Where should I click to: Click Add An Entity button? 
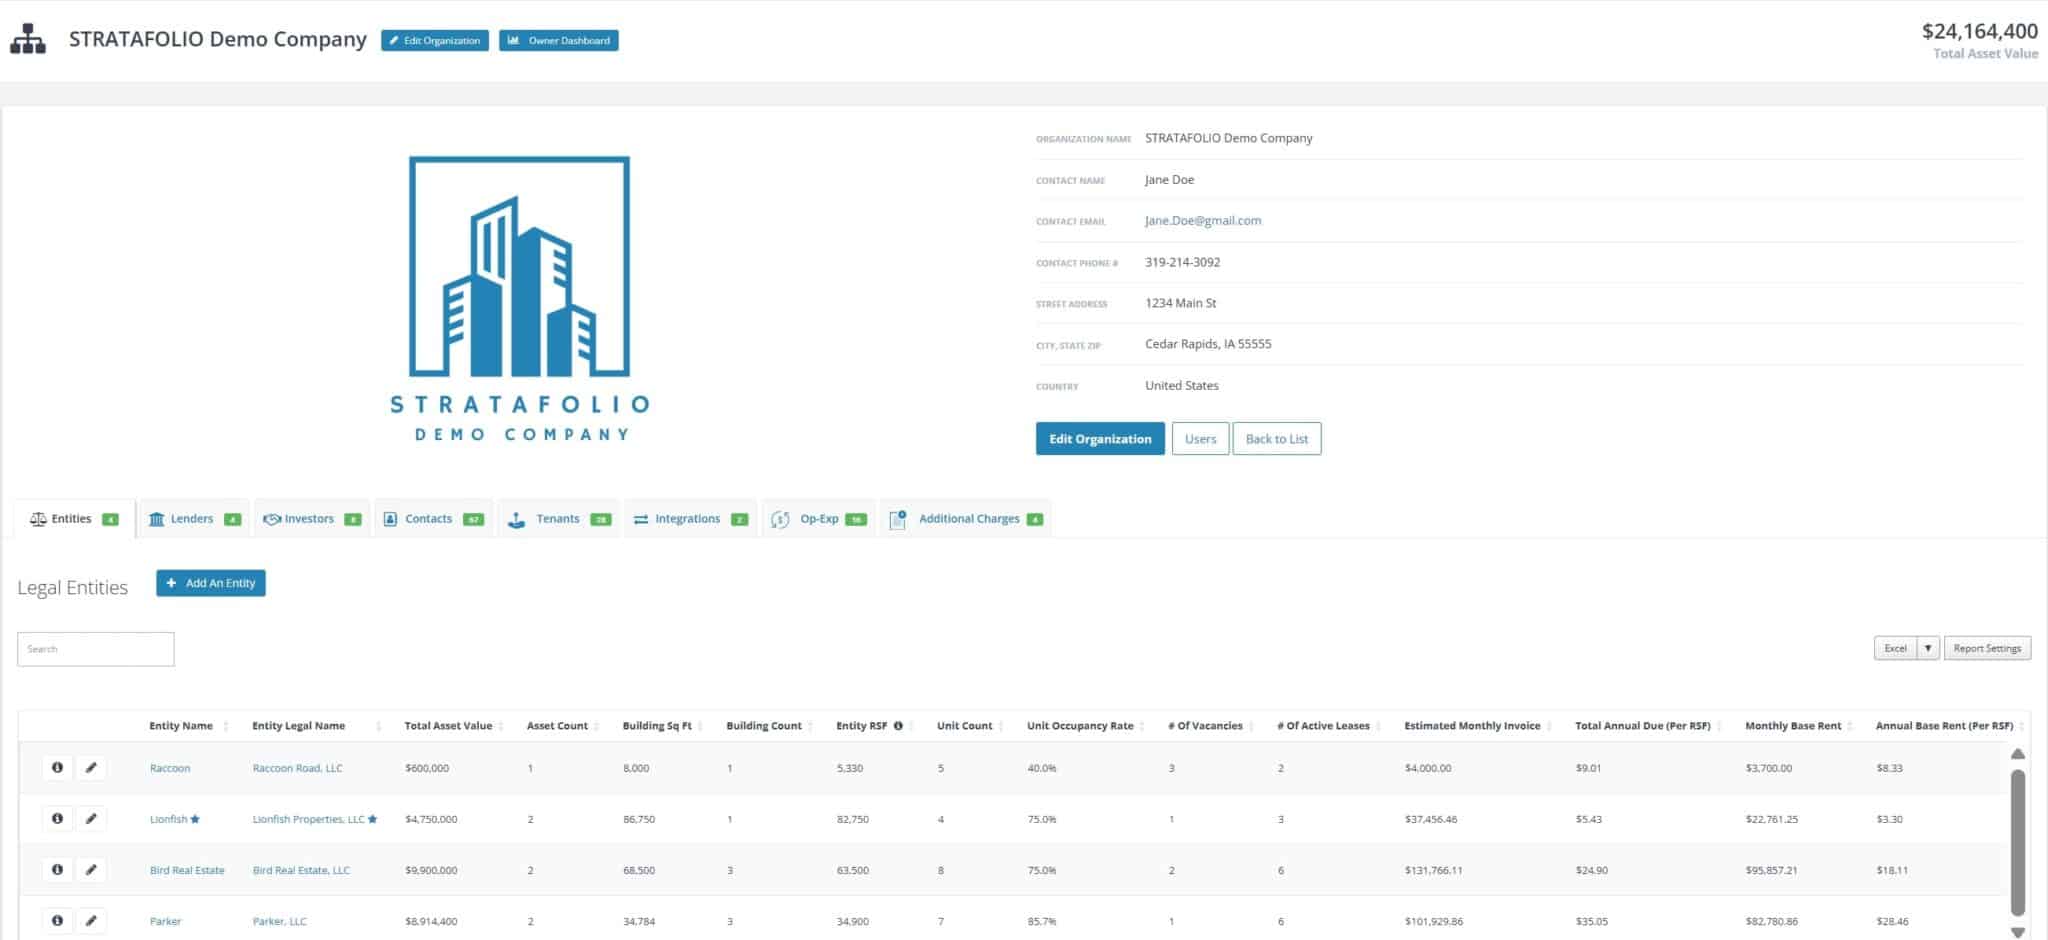pyautogui.click(x=211, y=583)
